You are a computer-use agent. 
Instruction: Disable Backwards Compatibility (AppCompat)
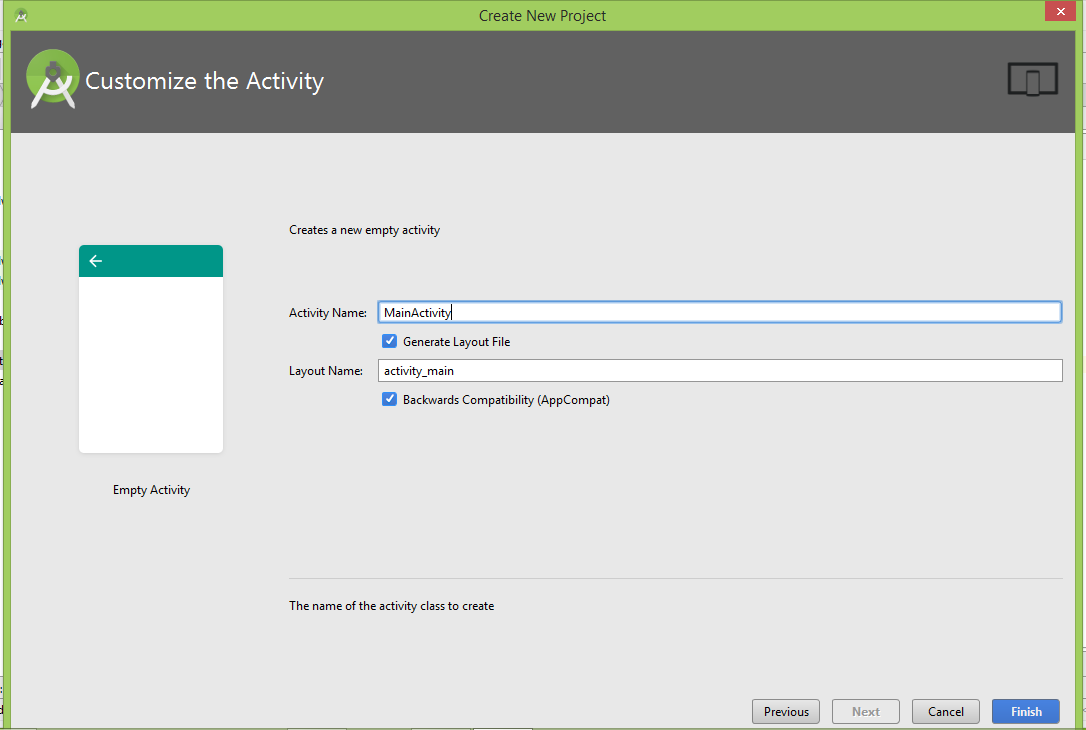389,398
